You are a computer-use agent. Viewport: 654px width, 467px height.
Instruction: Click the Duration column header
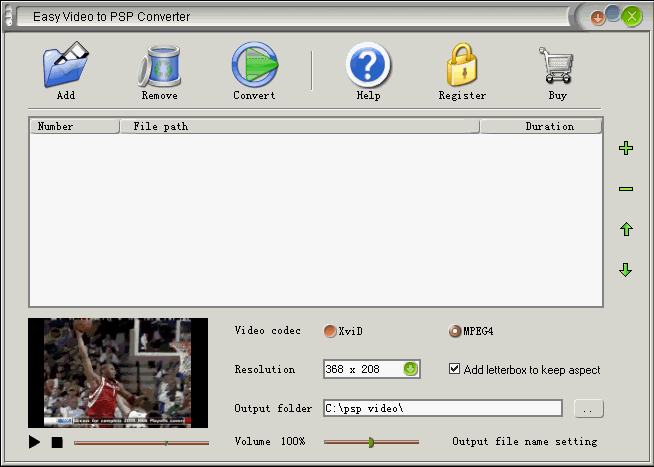point(541,126)
